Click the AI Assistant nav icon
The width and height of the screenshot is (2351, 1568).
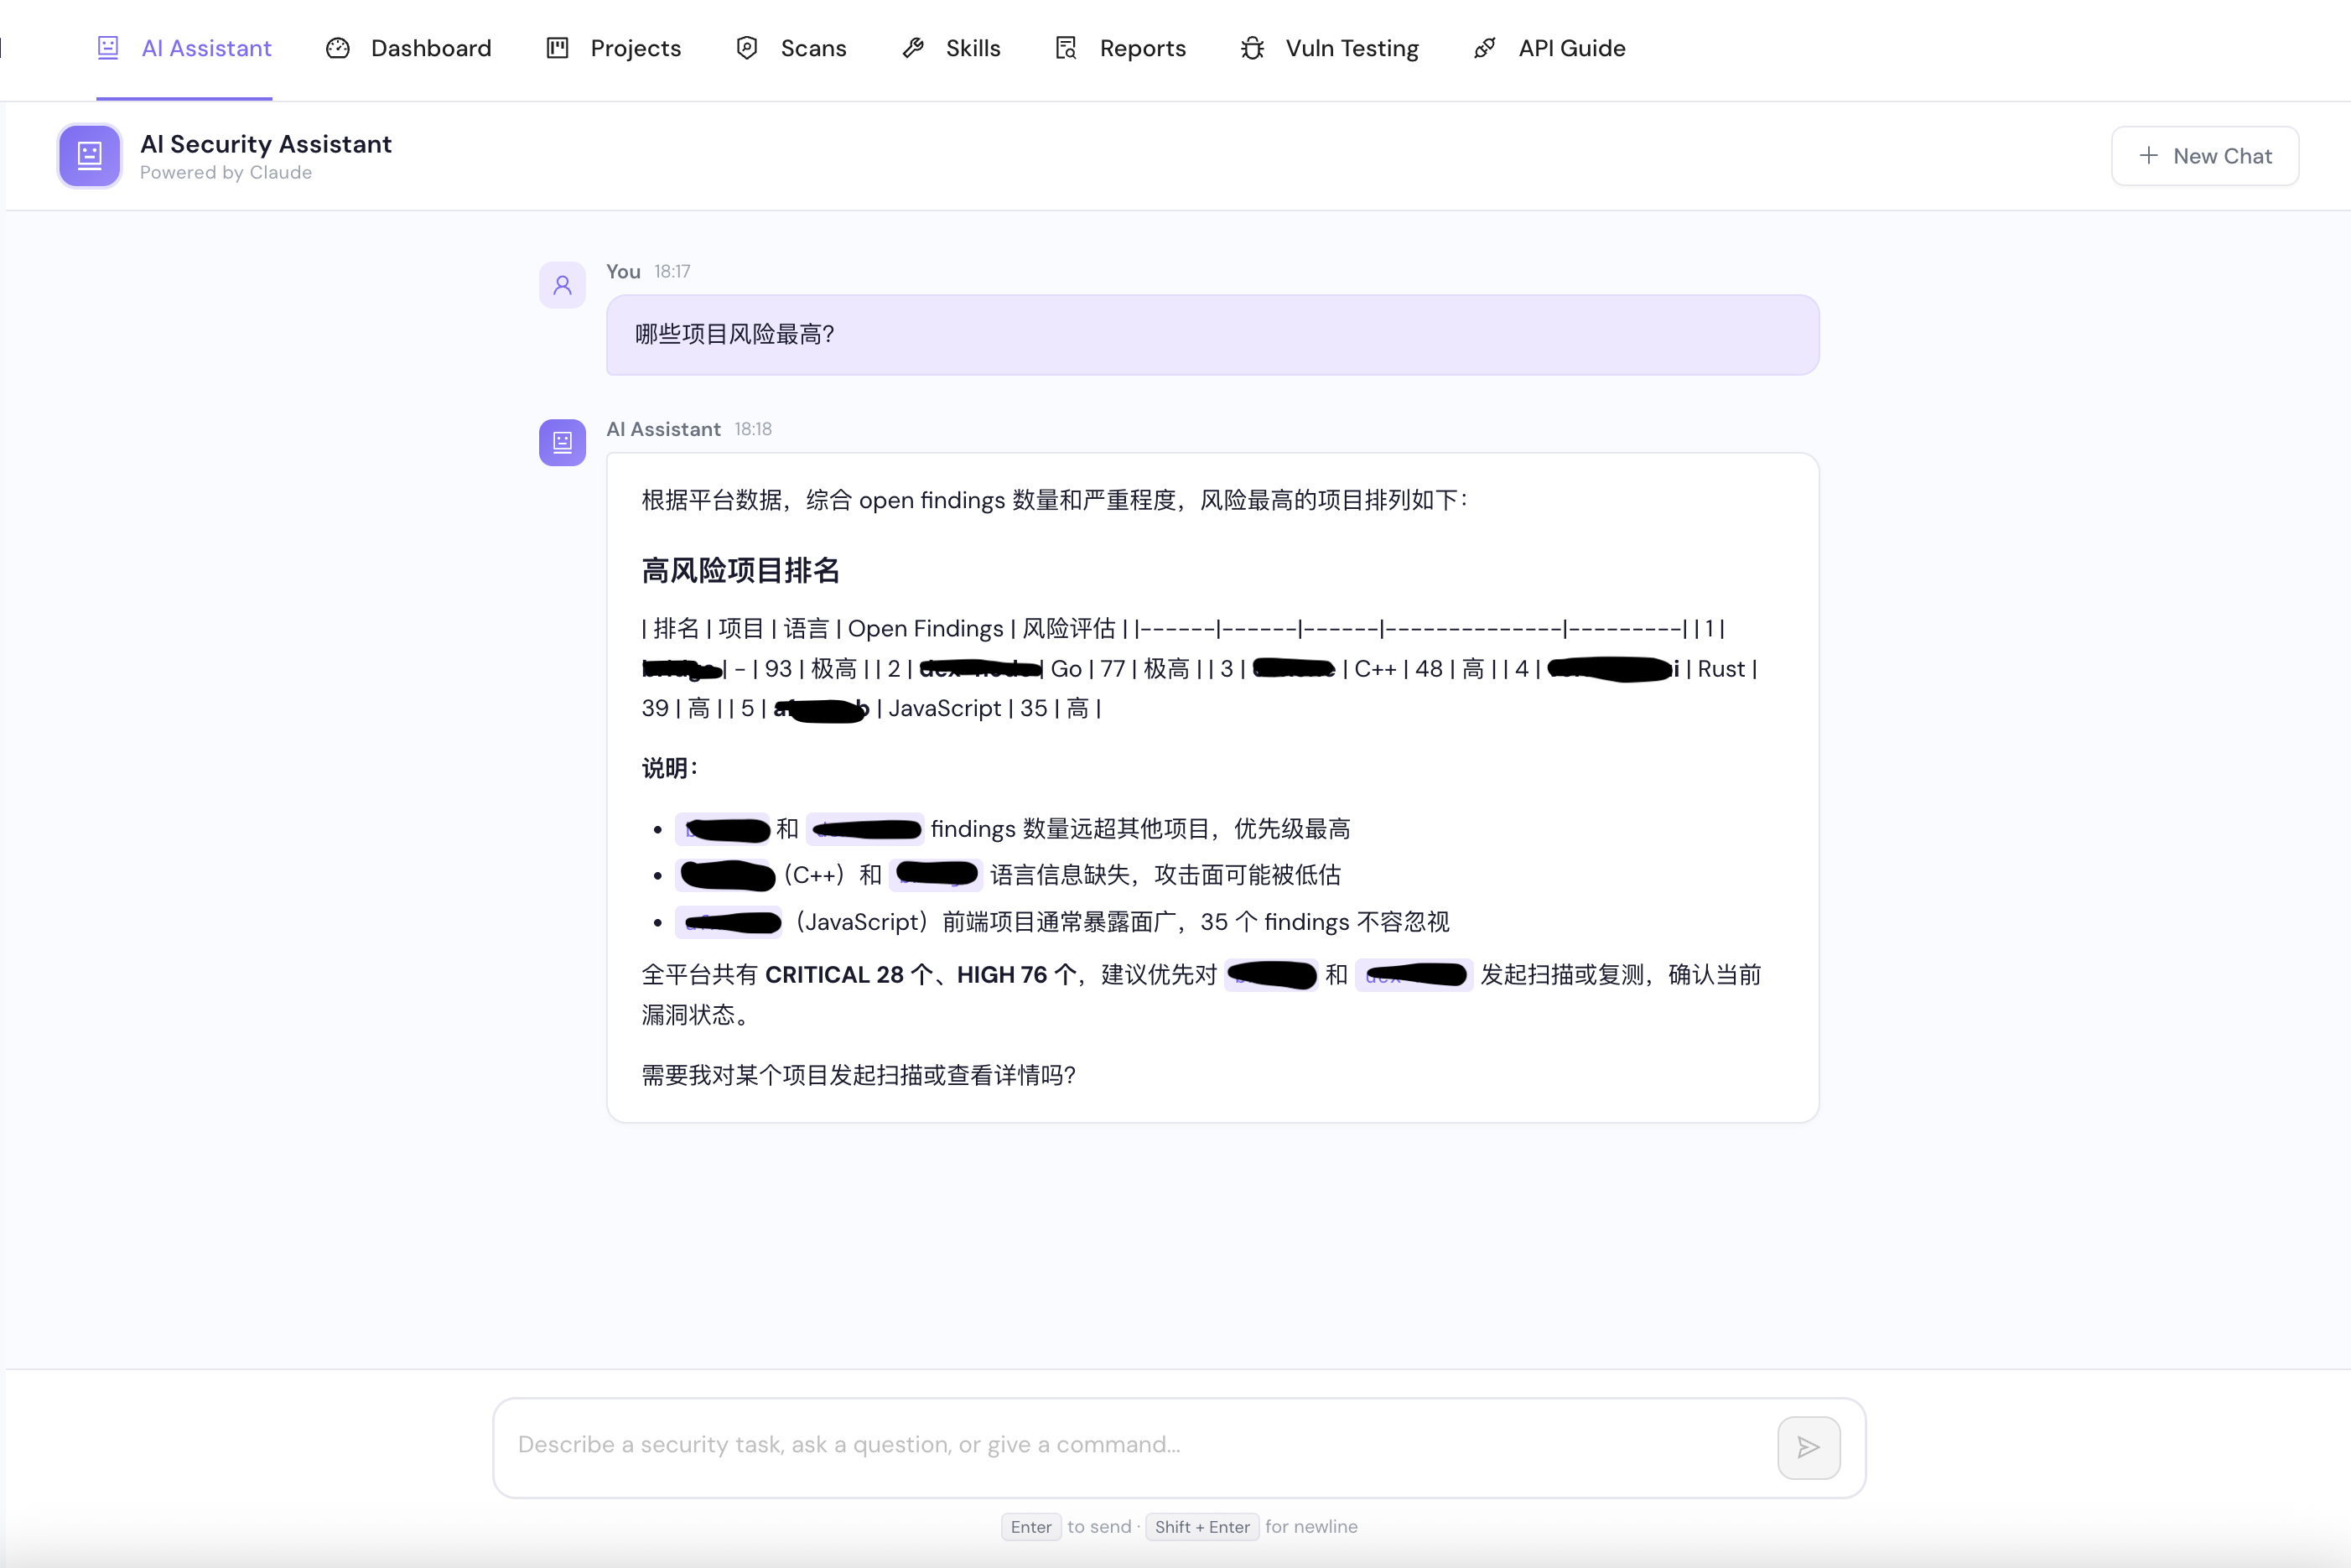(x=108, y=48)
